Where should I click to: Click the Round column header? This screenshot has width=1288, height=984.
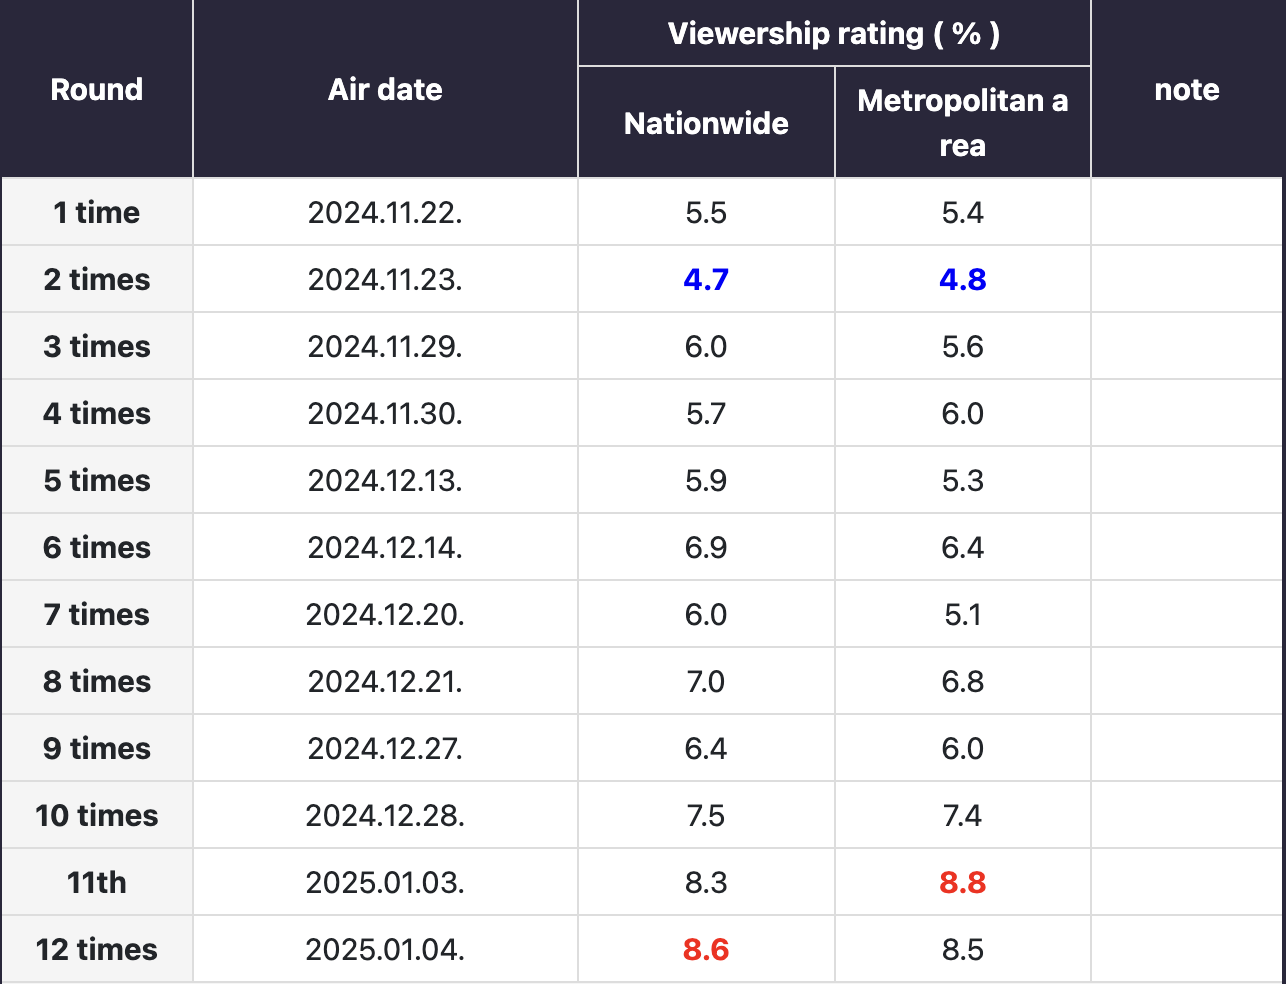(97, 90)
